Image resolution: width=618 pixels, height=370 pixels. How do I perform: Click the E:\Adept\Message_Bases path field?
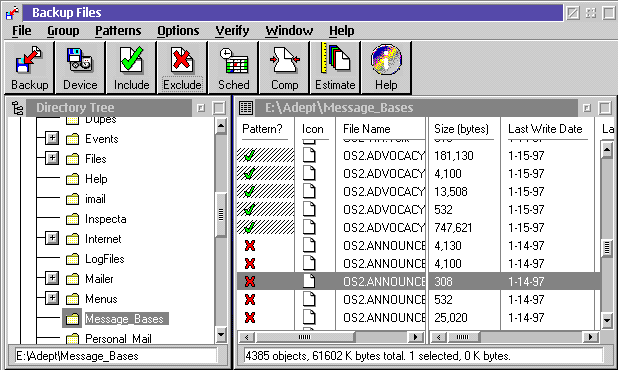click(116, 356)
